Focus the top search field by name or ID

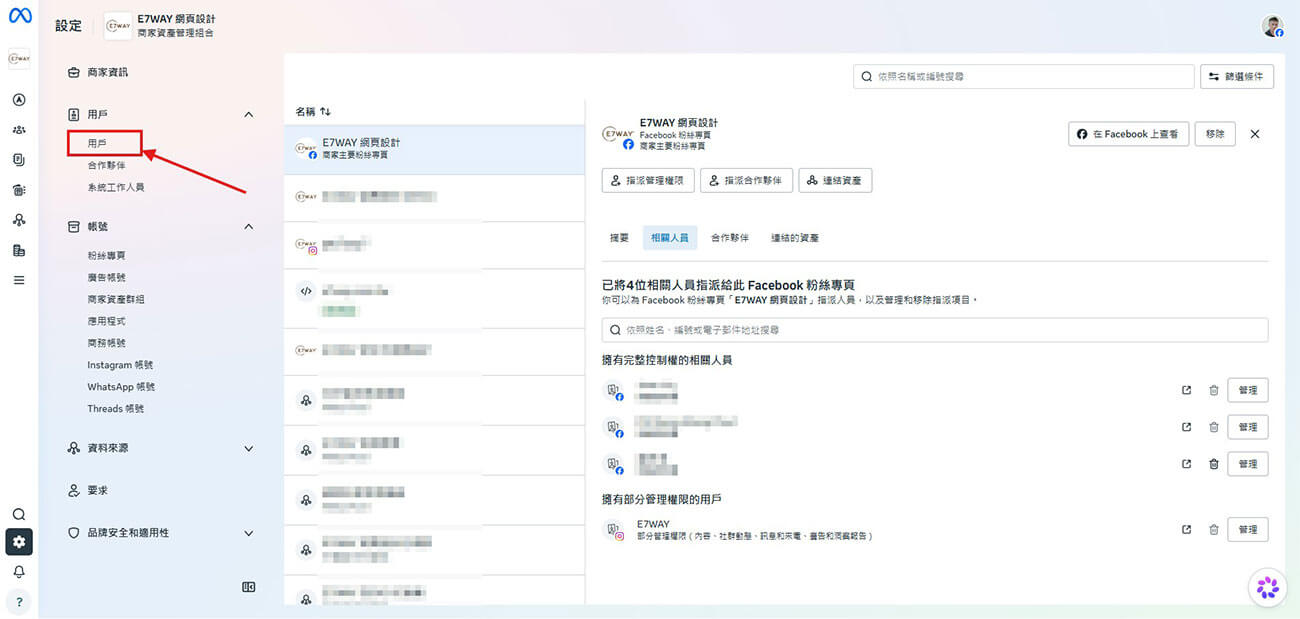[1024, 77]
